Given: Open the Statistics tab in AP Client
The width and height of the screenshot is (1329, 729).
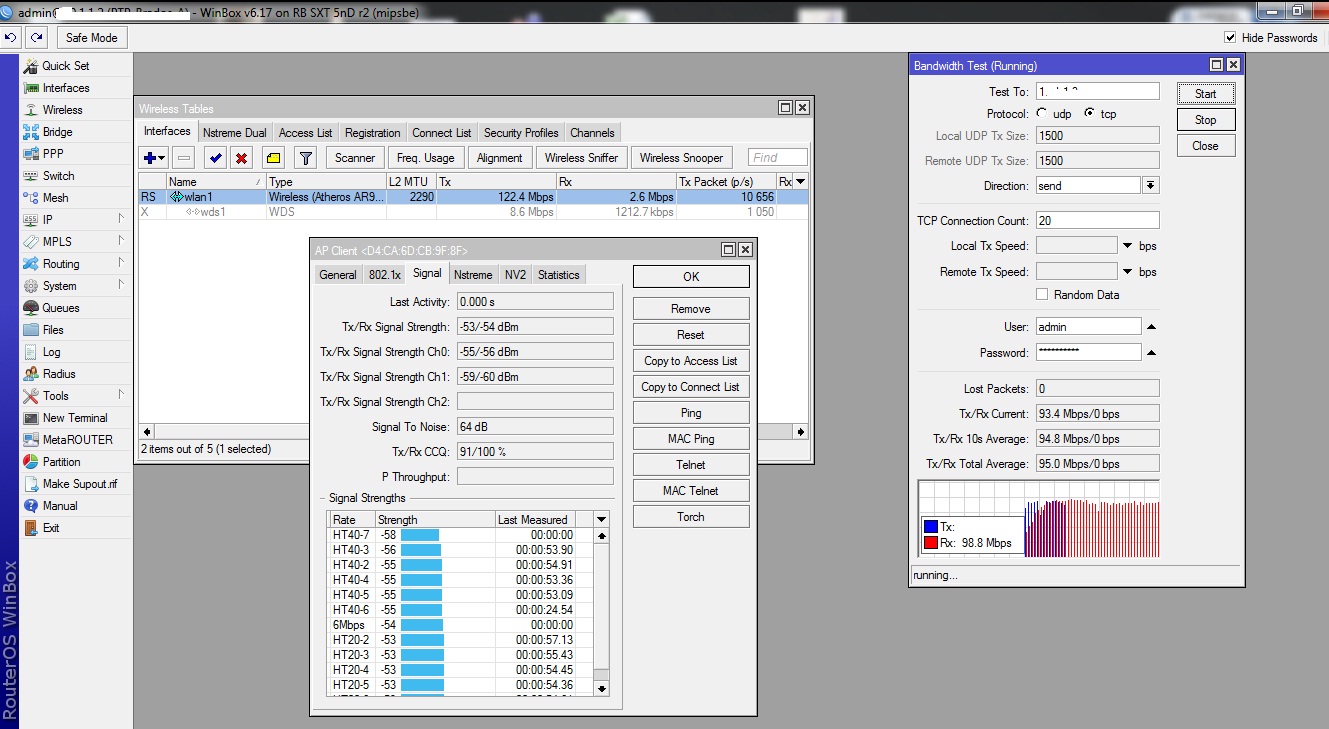Looking at the screenshot, I should pyautogui.click(x=558, y=275).
